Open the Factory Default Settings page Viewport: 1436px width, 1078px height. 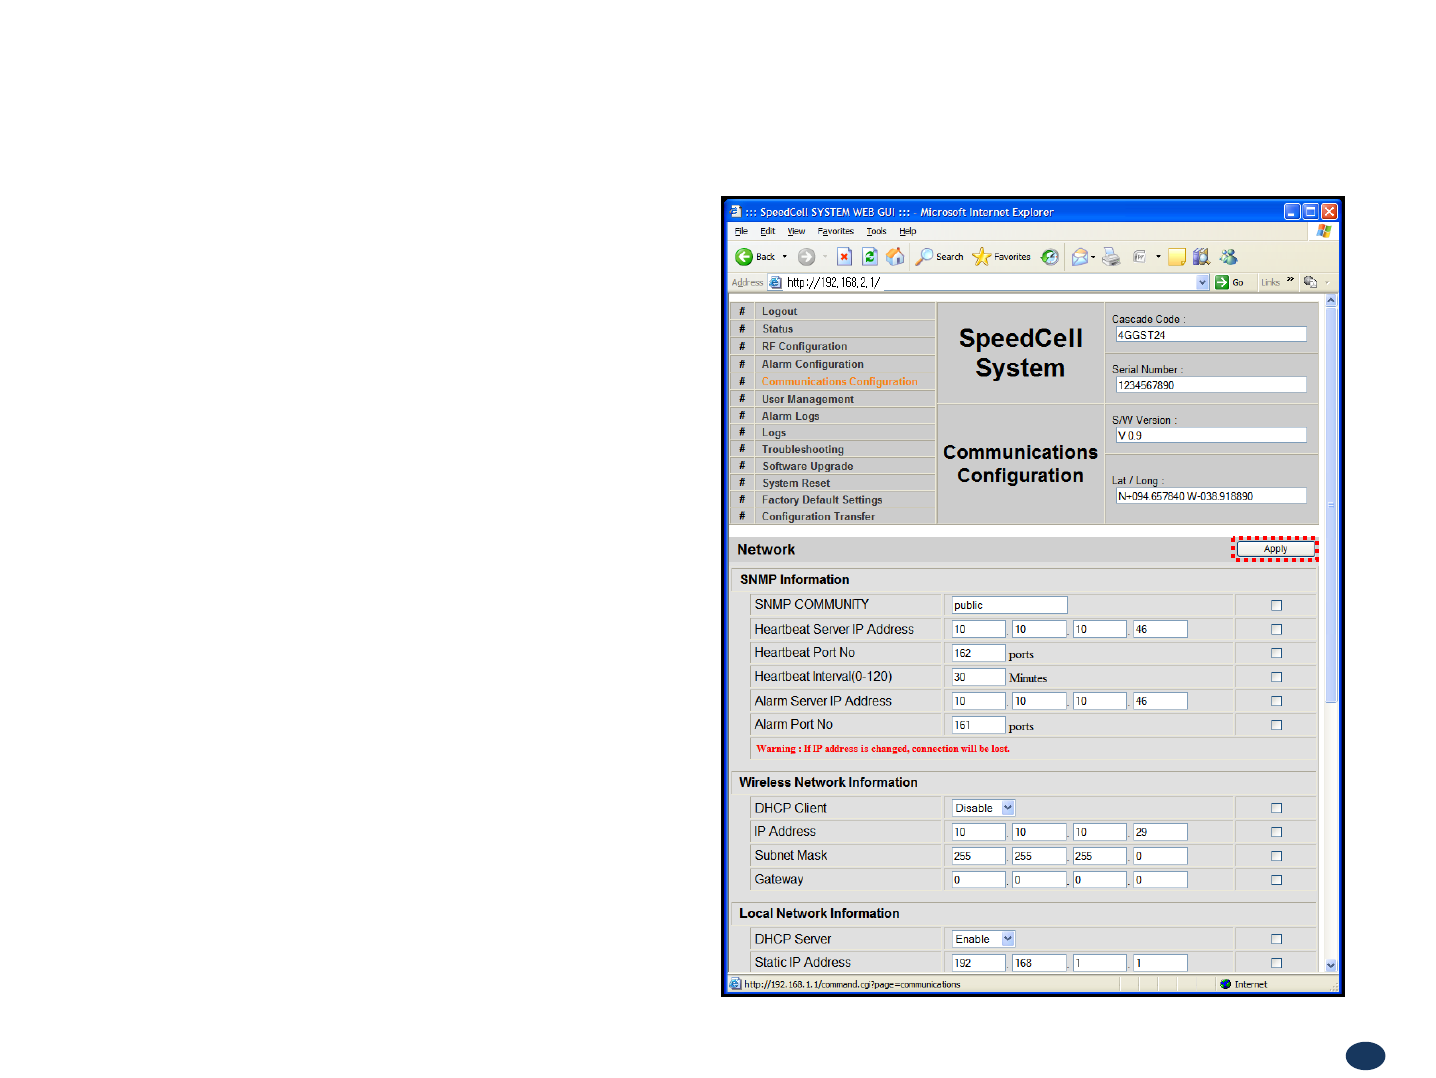pyautogui.click(x=822, y=500)
